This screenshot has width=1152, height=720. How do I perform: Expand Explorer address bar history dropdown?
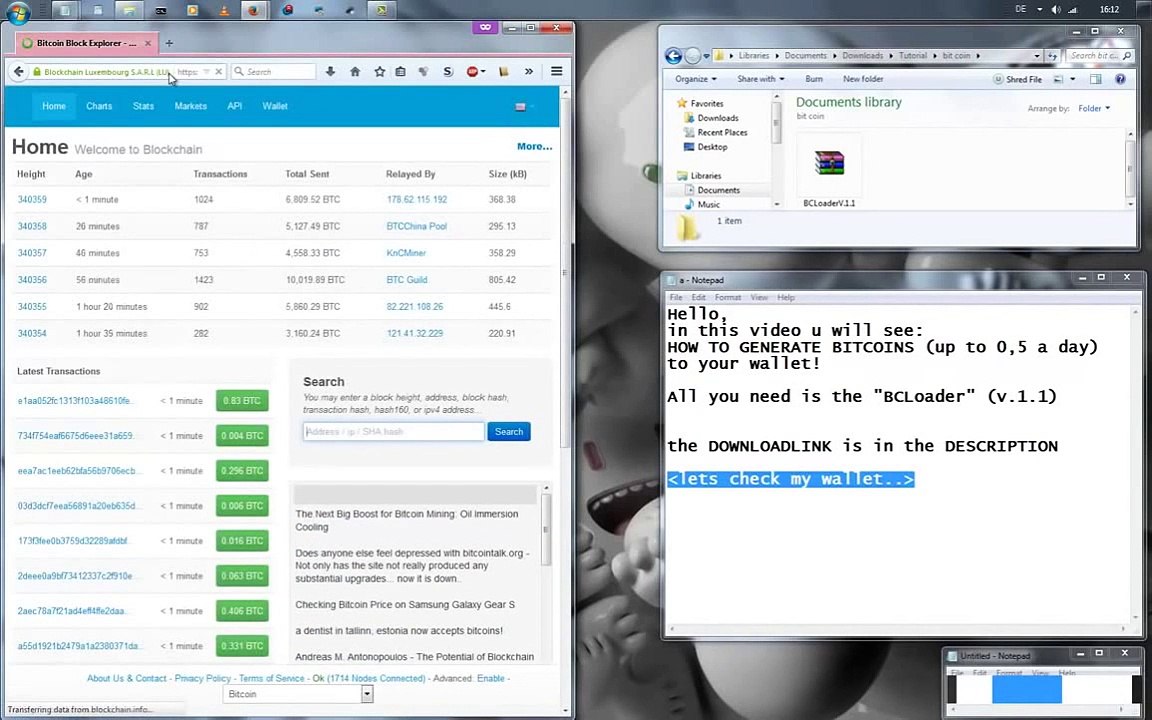coord(1037,56)
